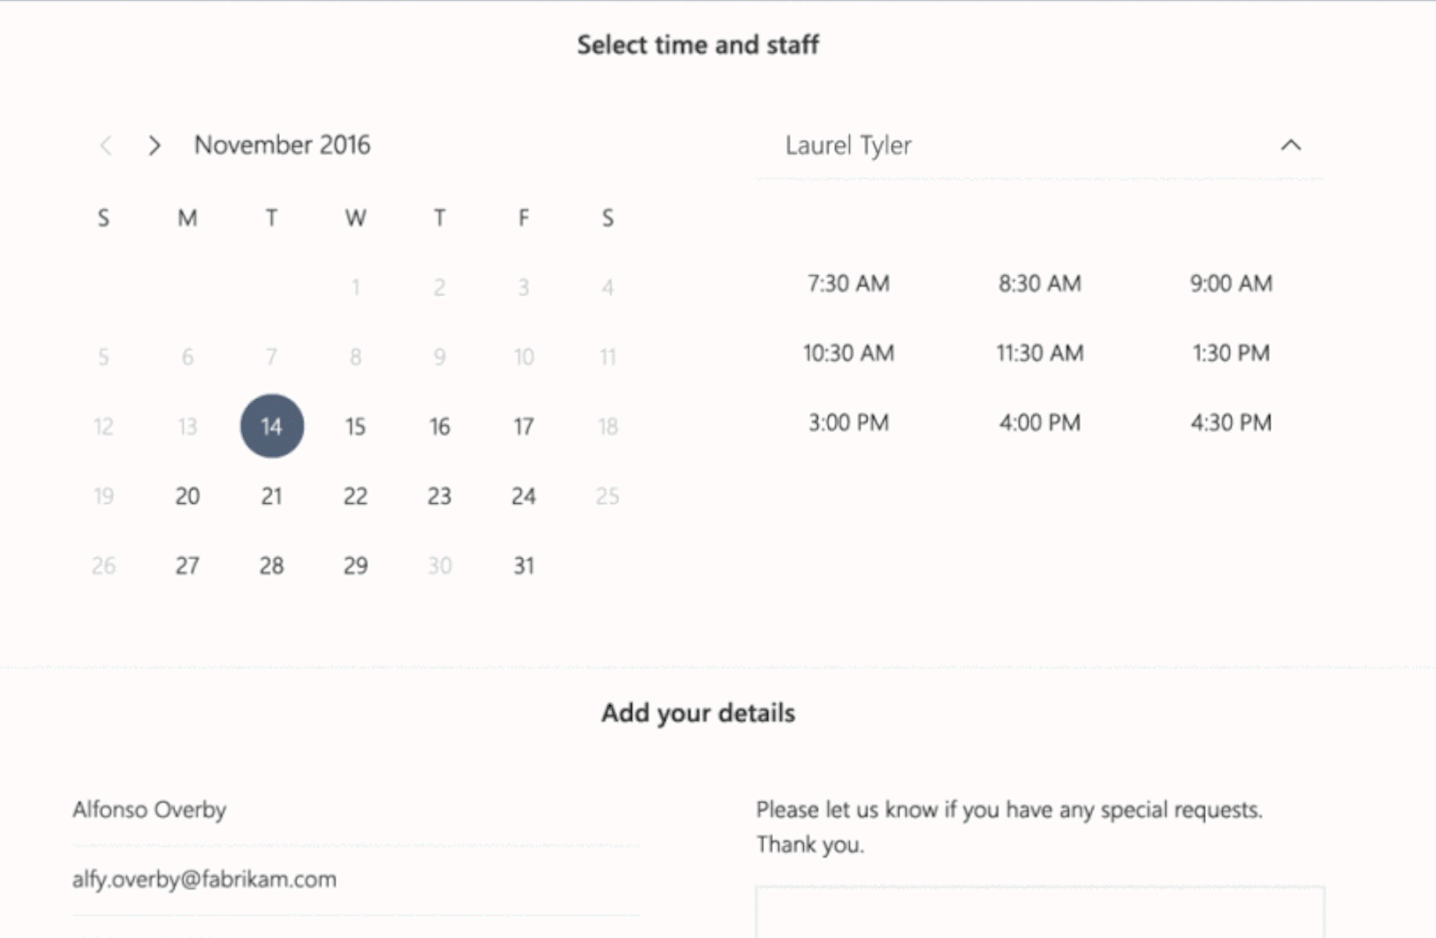Open the Laurel Tyler staff selector

(x=848, y=146)
